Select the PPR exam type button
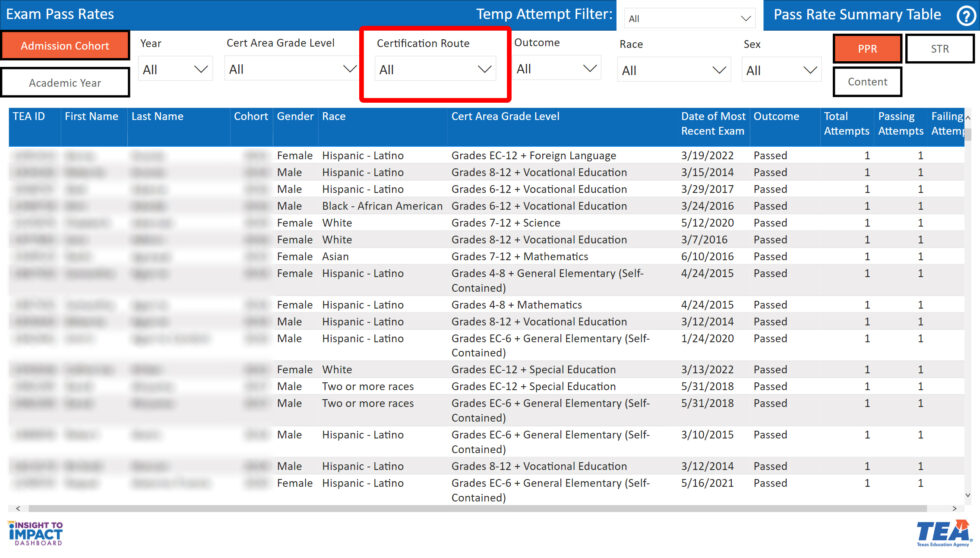The height and width of the screenshot is (558, 980). click(867, 49)
